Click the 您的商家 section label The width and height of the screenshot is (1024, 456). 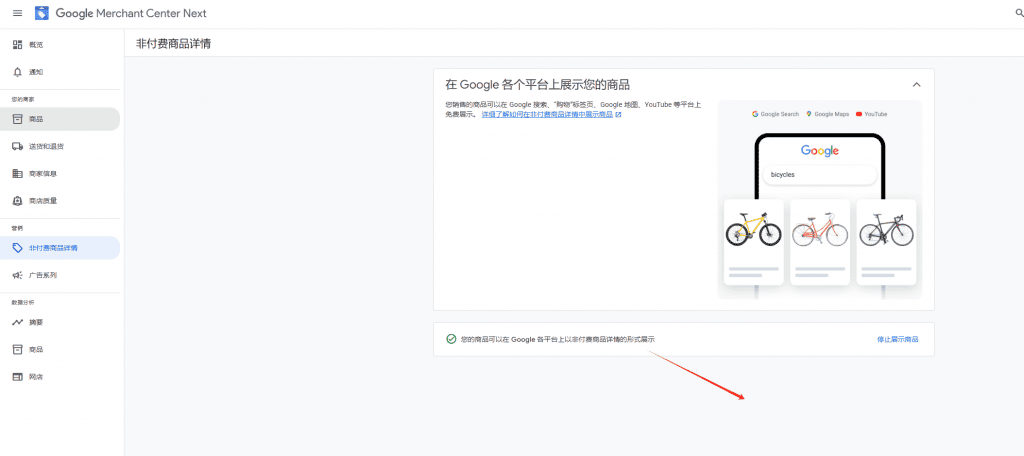(22, 99)
